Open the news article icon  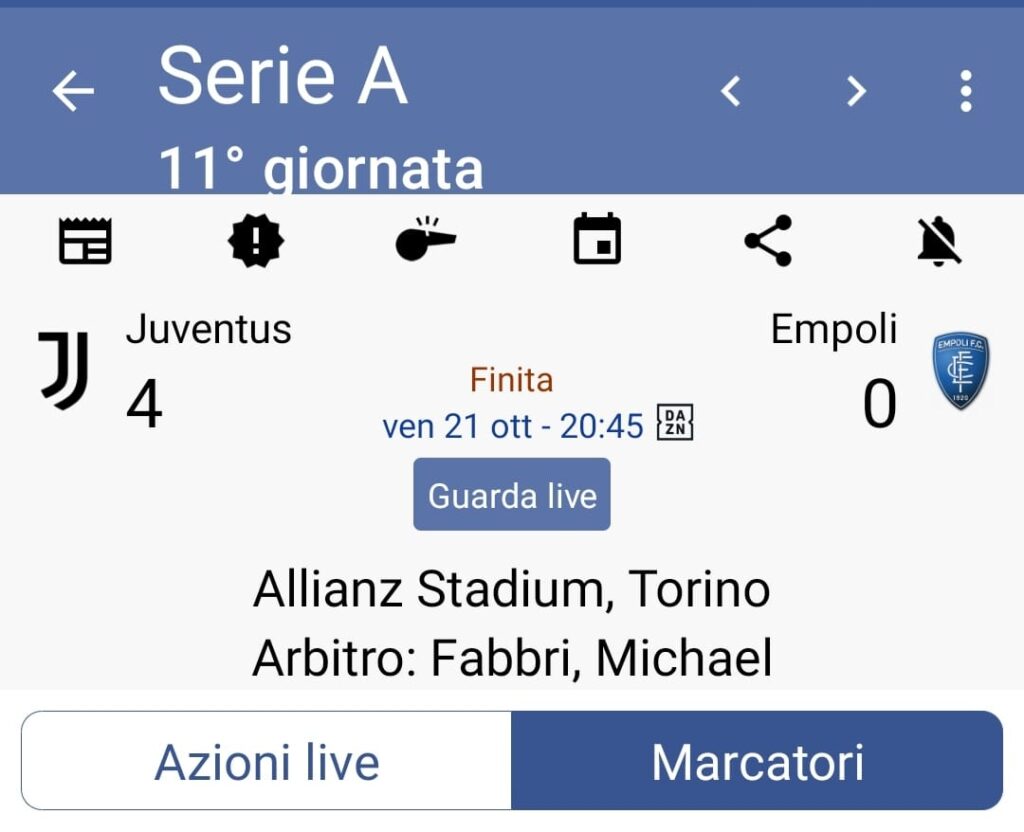[x=85, y=241]
